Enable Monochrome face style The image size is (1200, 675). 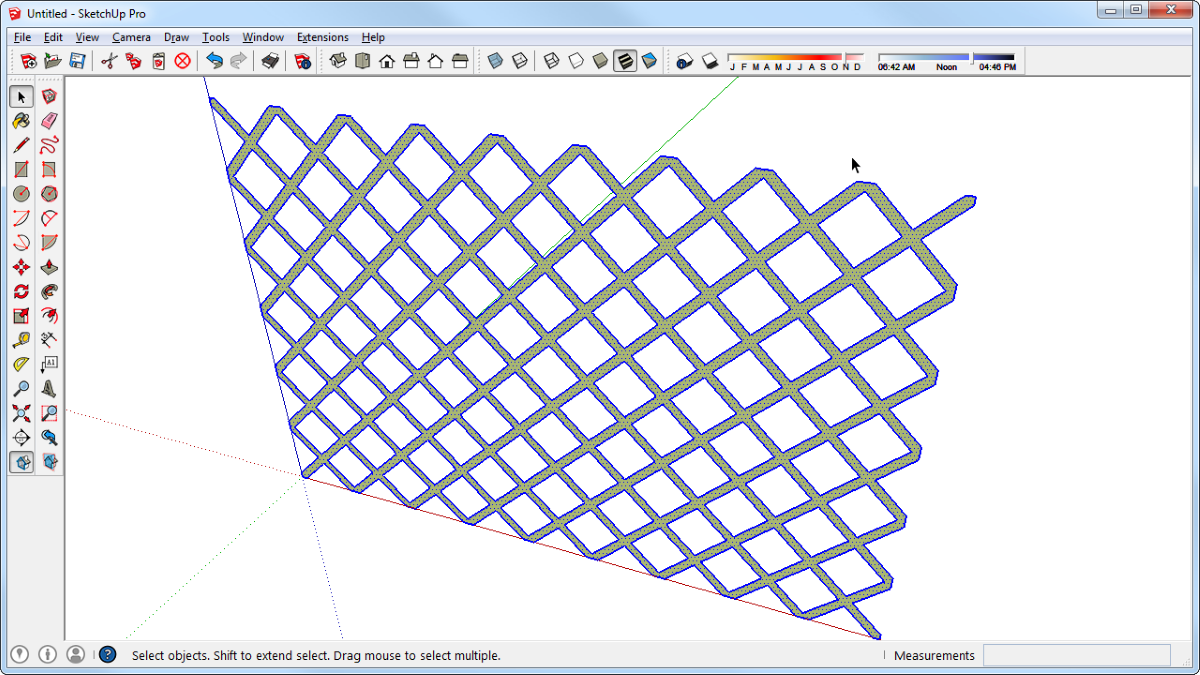[x=649, y=61]
